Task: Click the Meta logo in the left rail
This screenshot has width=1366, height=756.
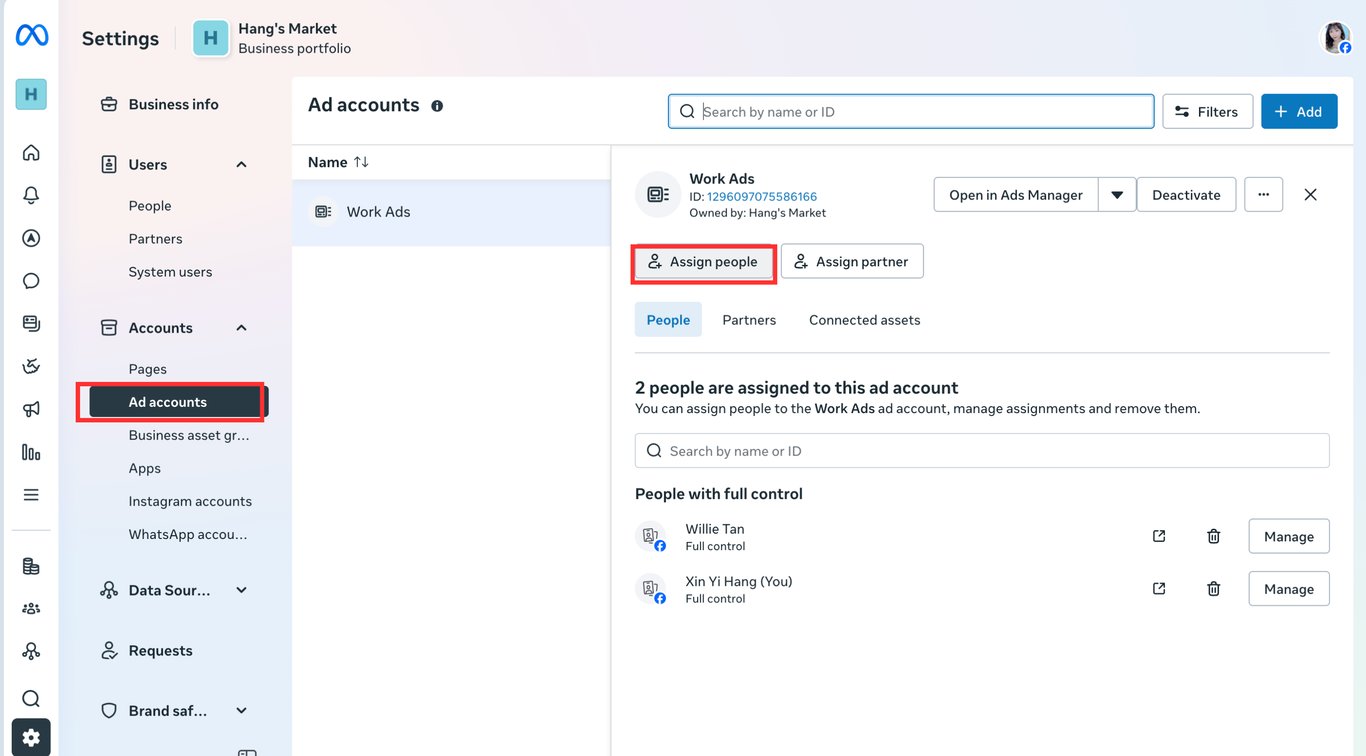Action: [x=31, y=36]
